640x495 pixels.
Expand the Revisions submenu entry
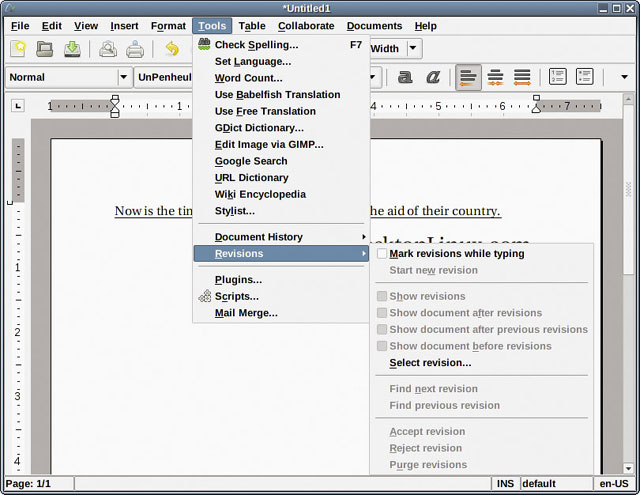[x=281, y=253]
